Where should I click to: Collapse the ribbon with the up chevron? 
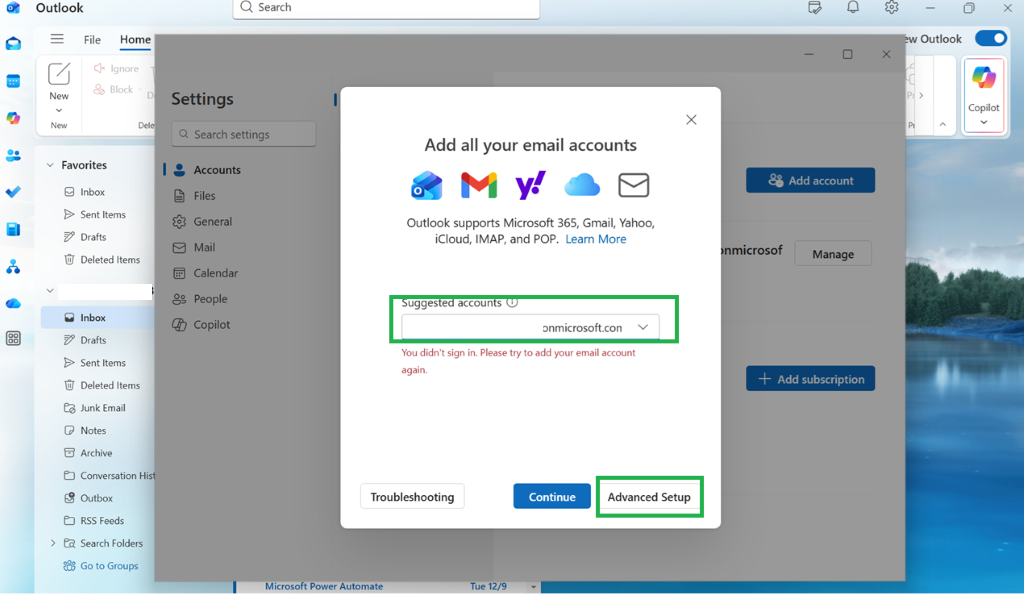click(943, 125)
